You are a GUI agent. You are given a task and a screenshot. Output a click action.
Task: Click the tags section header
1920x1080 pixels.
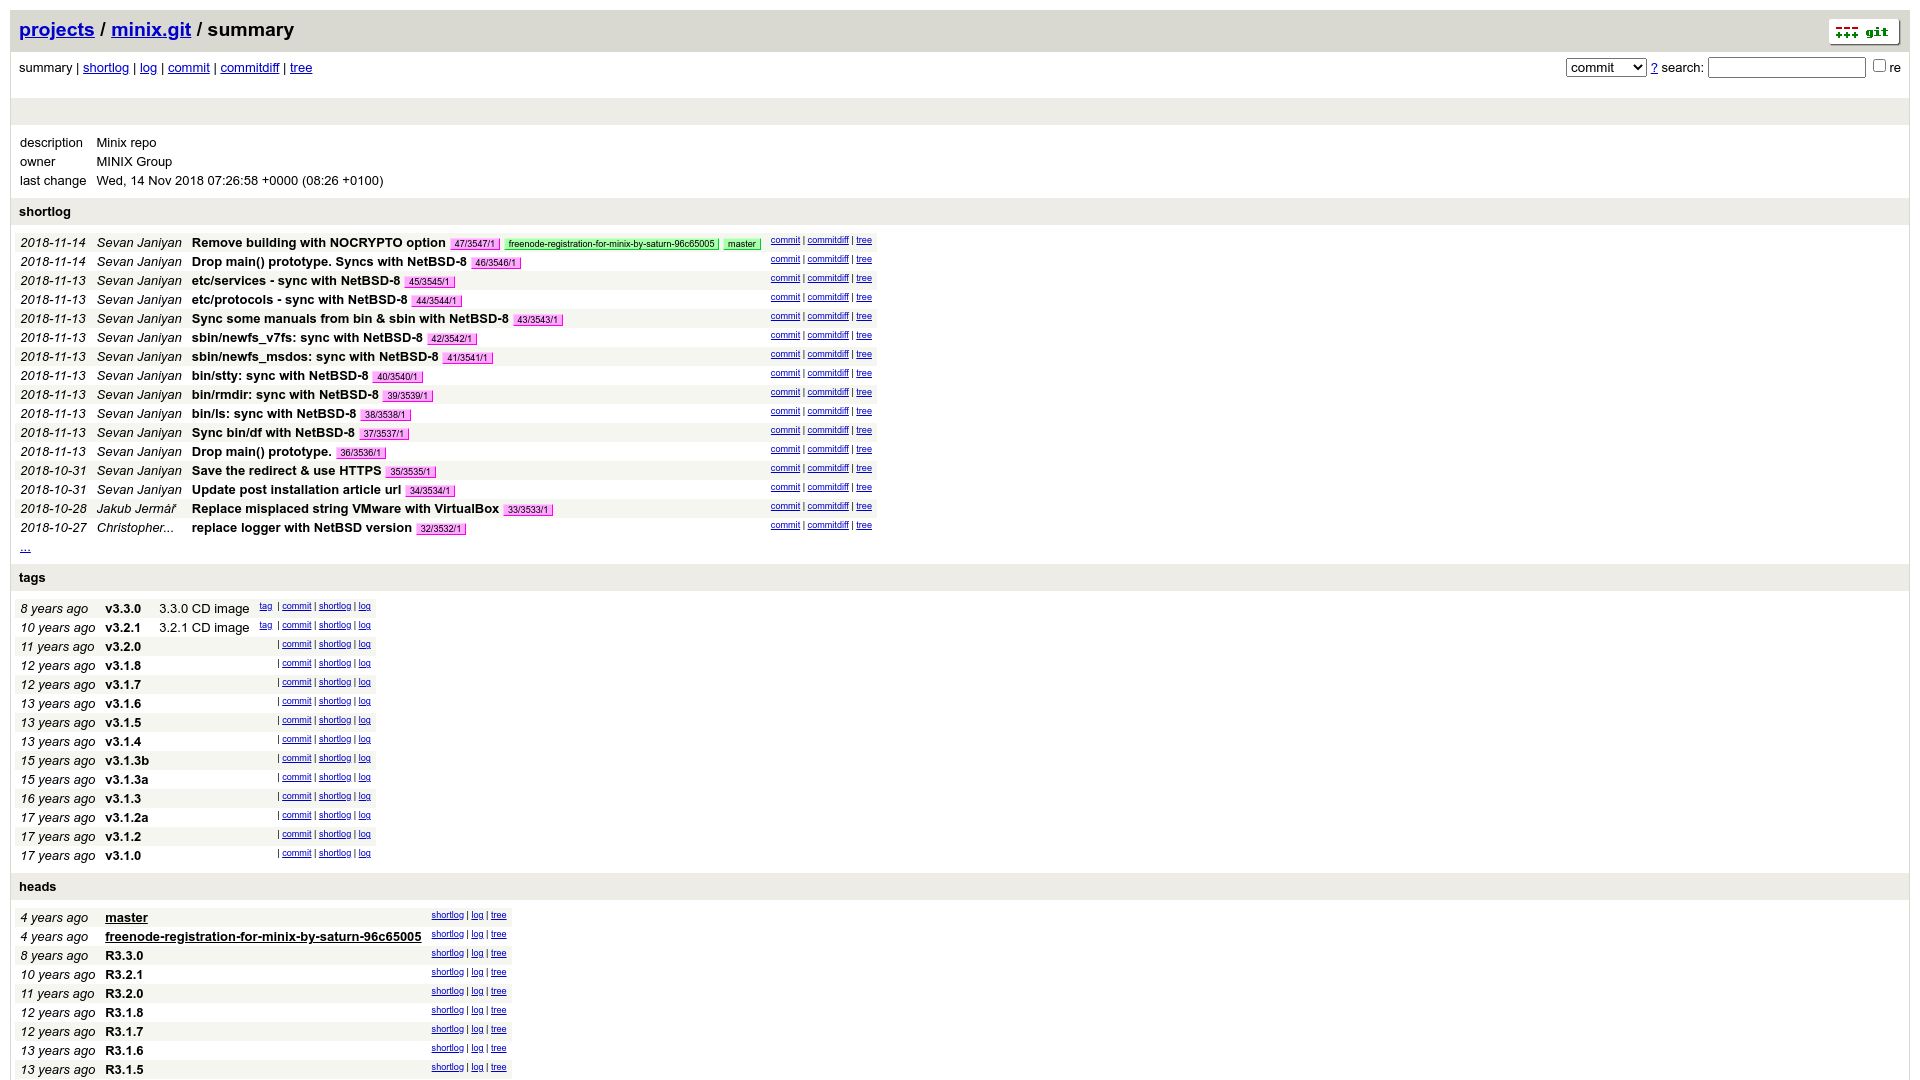click(32, 578)
